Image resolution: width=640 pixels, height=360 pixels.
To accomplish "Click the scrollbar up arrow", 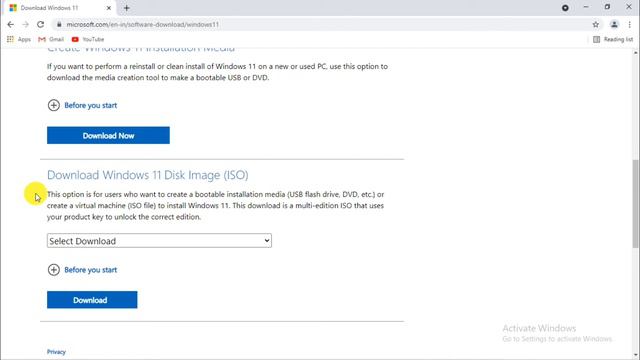I will 636,53.
